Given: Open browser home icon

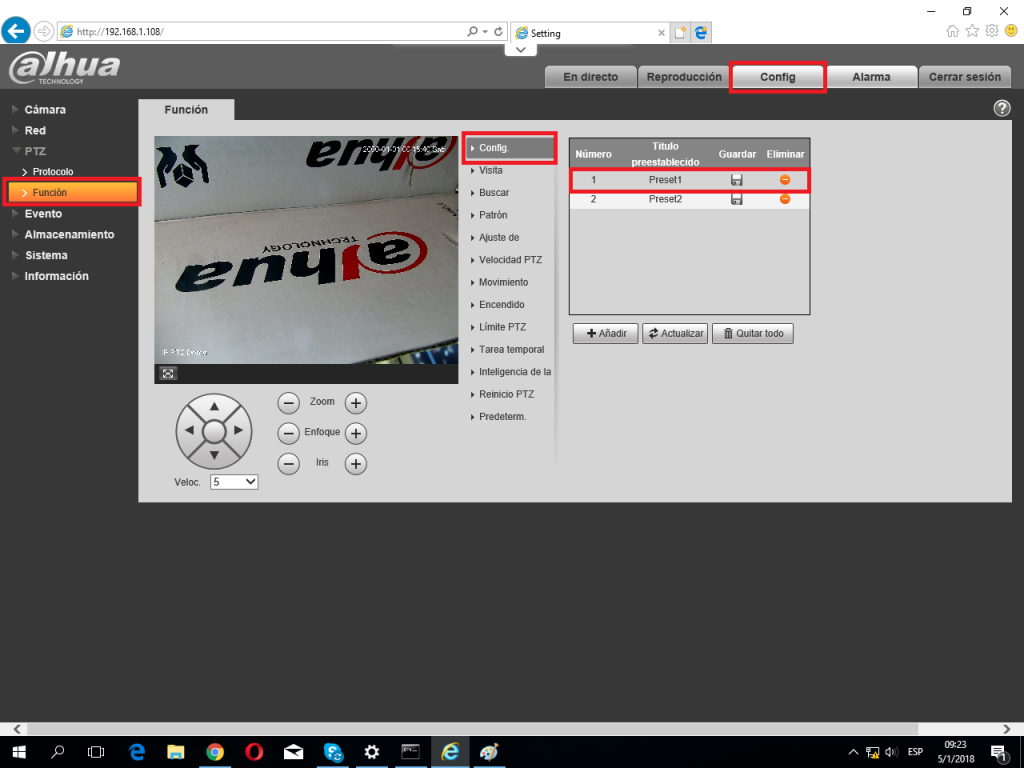Looking at the screenshot, I should [x=953, y=31].
